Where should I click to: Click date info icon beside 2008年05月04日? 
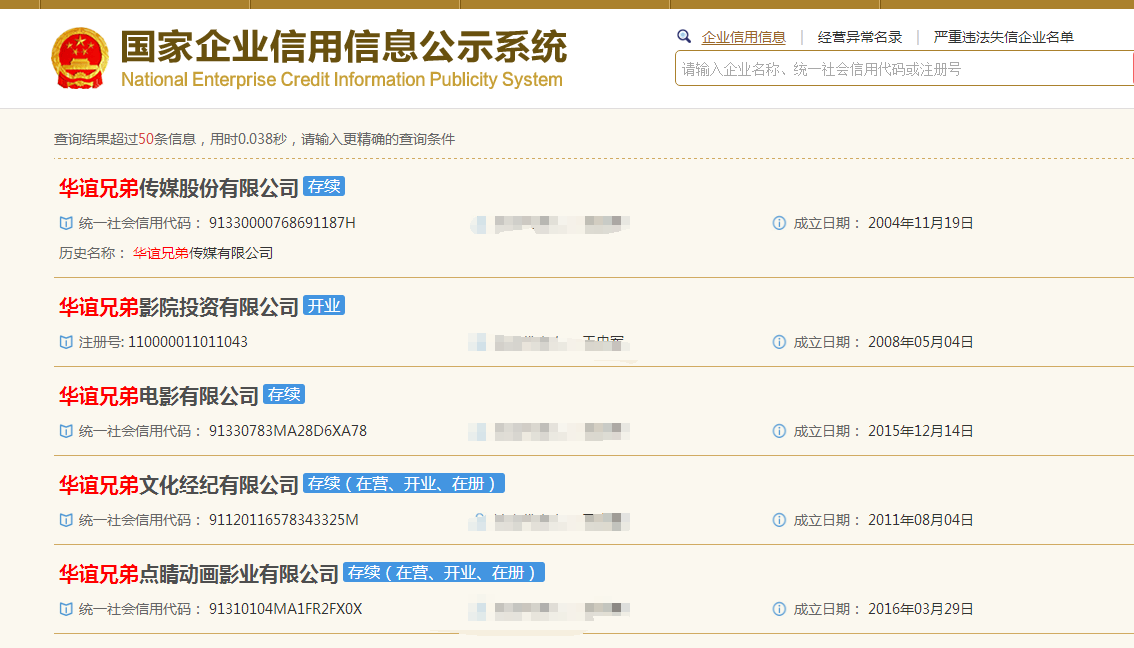click(779, 342)
